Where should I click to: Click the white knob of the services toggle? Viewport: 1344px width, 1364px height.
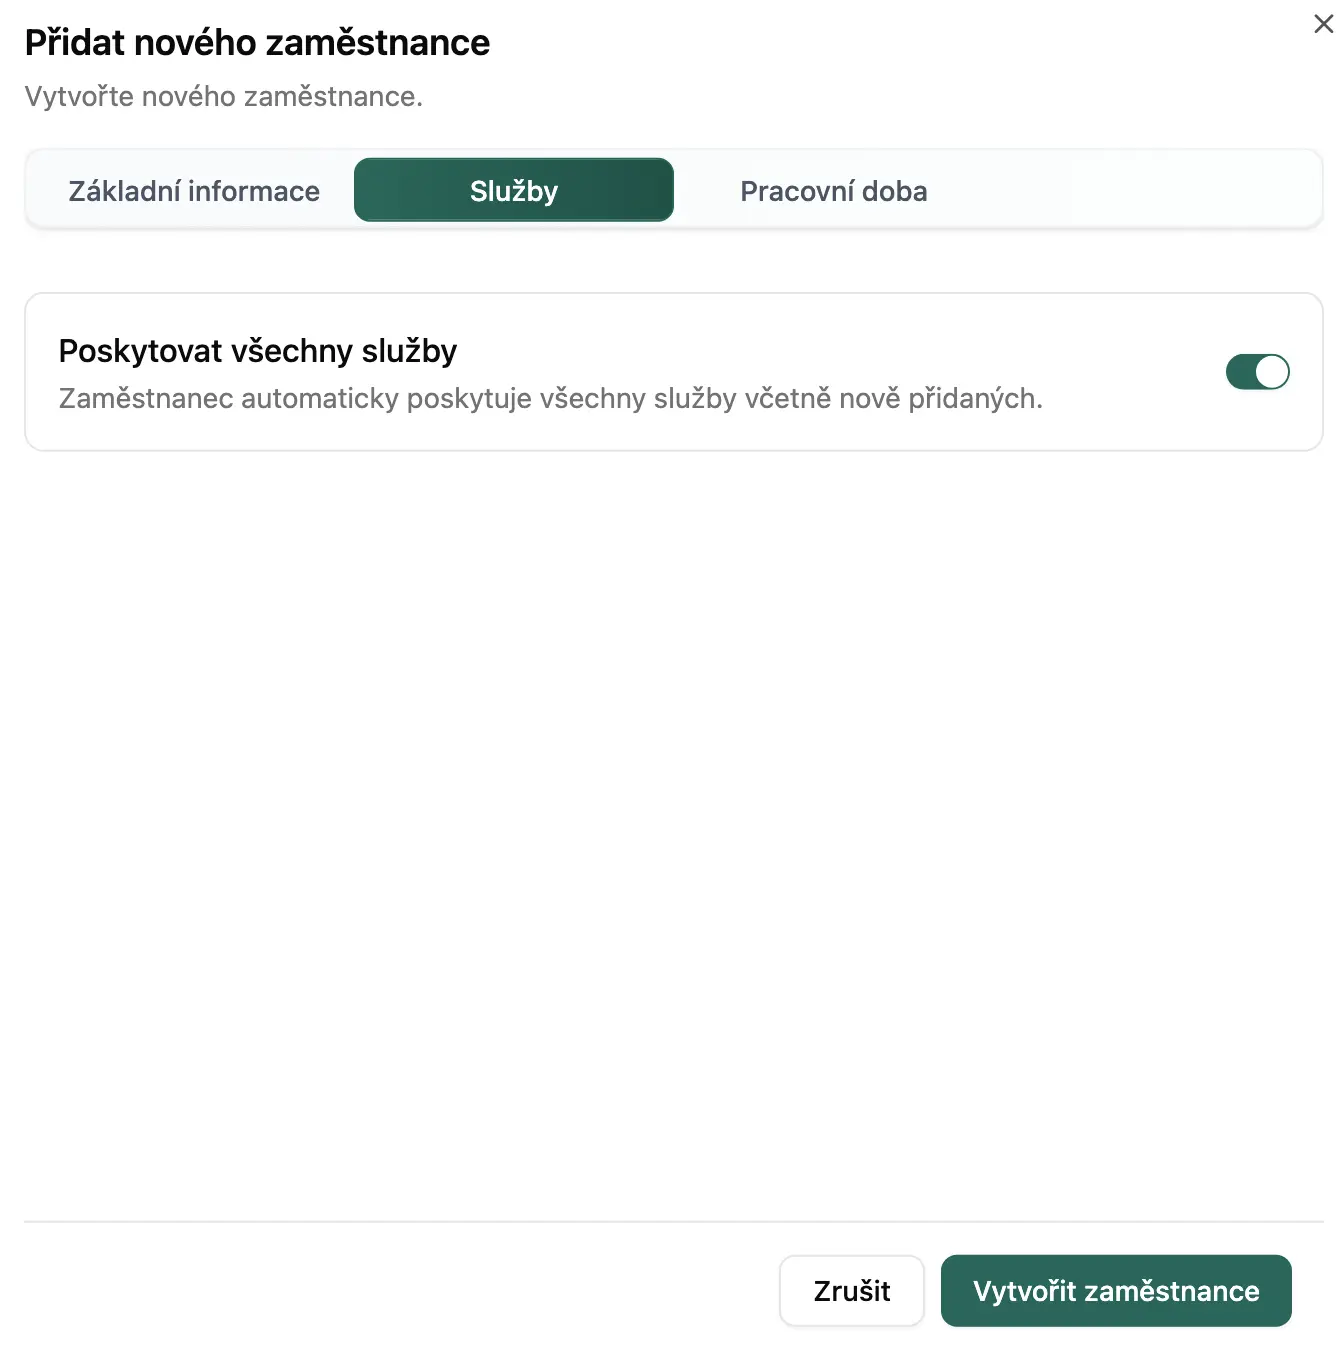click(x=1272, y=372)
